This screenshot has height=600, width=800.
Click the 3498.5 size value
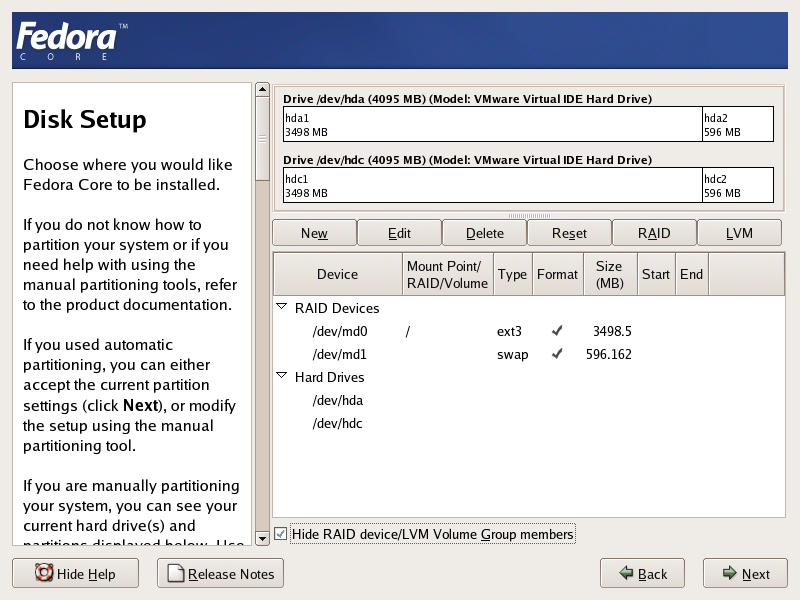(612, 331)
